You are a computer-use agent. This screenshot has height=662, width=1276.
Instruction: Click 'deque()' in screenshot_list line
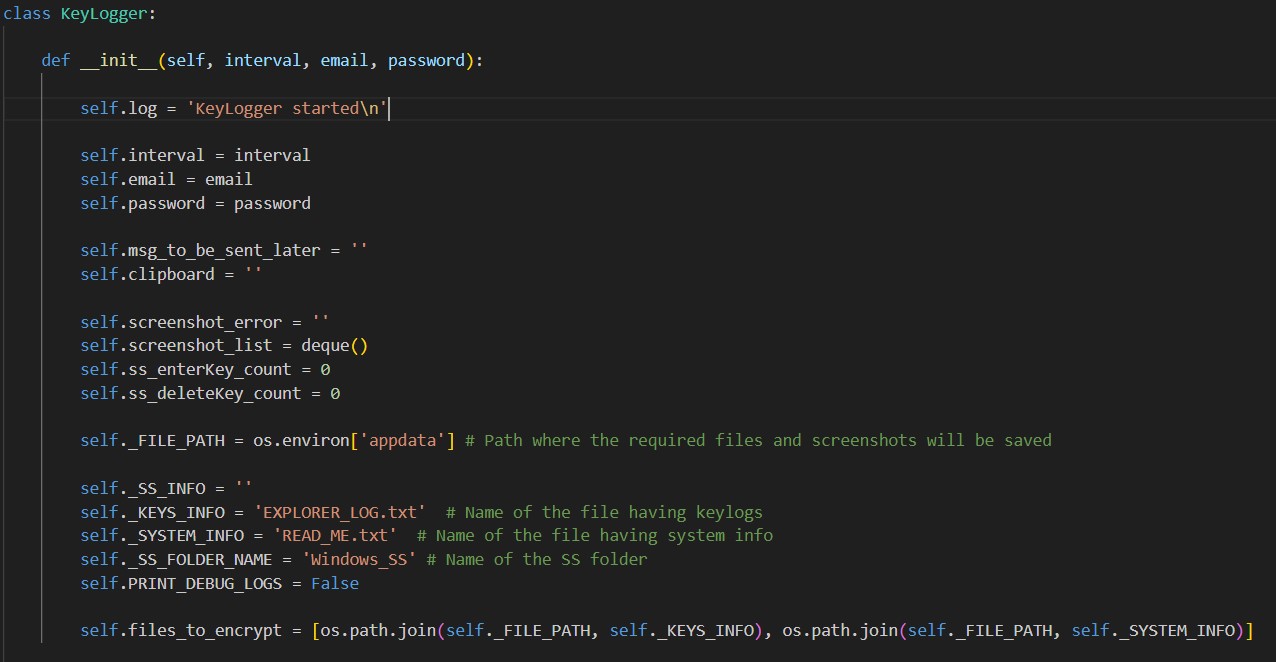335,346
